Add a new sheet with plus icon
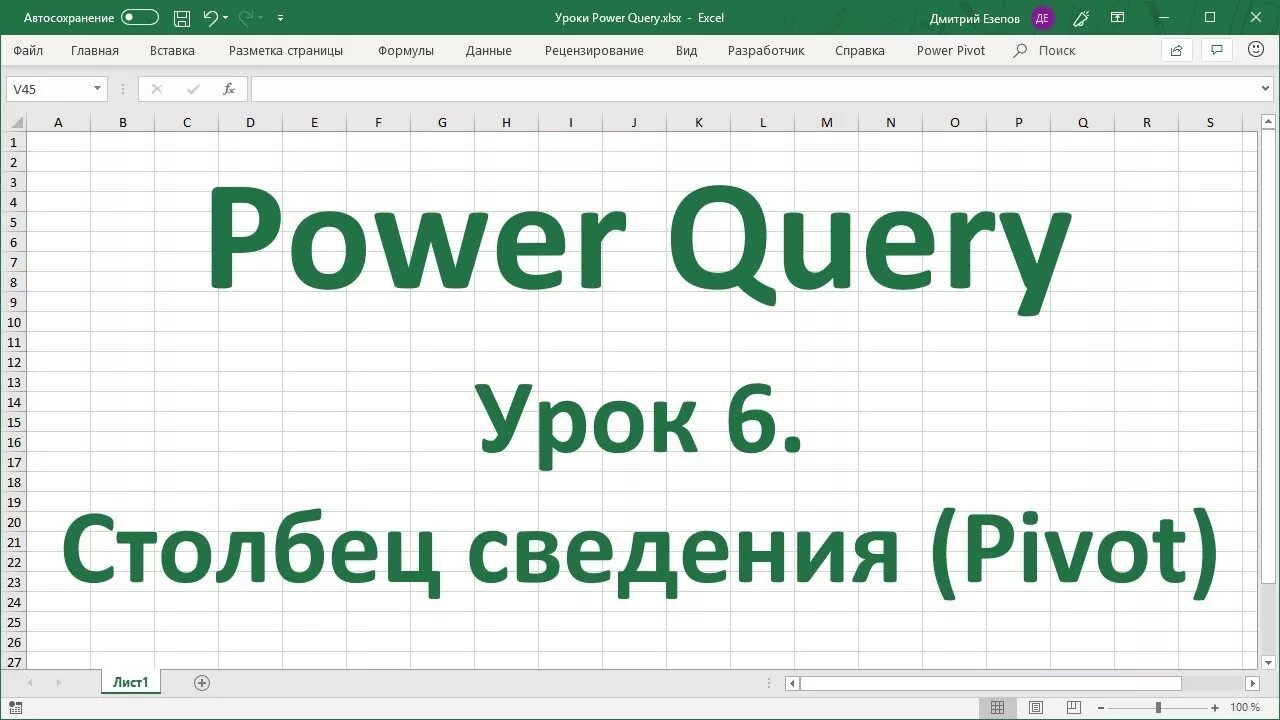This screenshot has height=720, width=1280. point(202,683)
